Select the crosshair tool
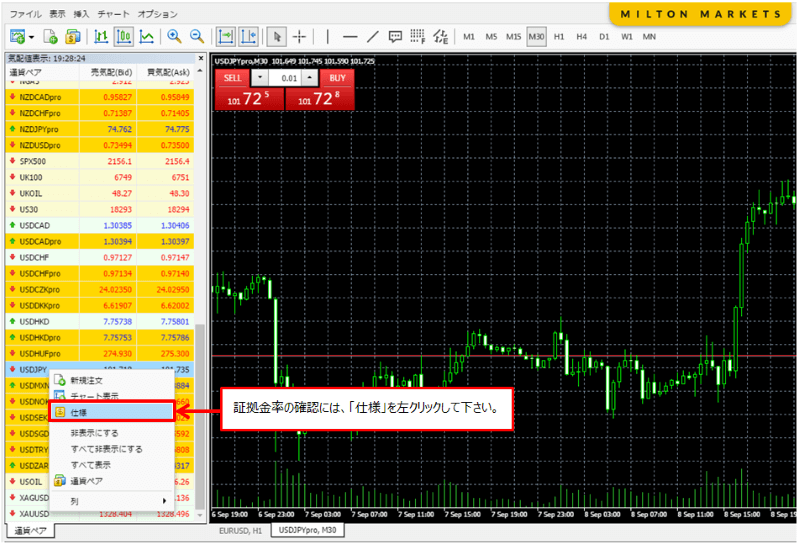This screenshot has width=800, height=545. click(299, 37)
